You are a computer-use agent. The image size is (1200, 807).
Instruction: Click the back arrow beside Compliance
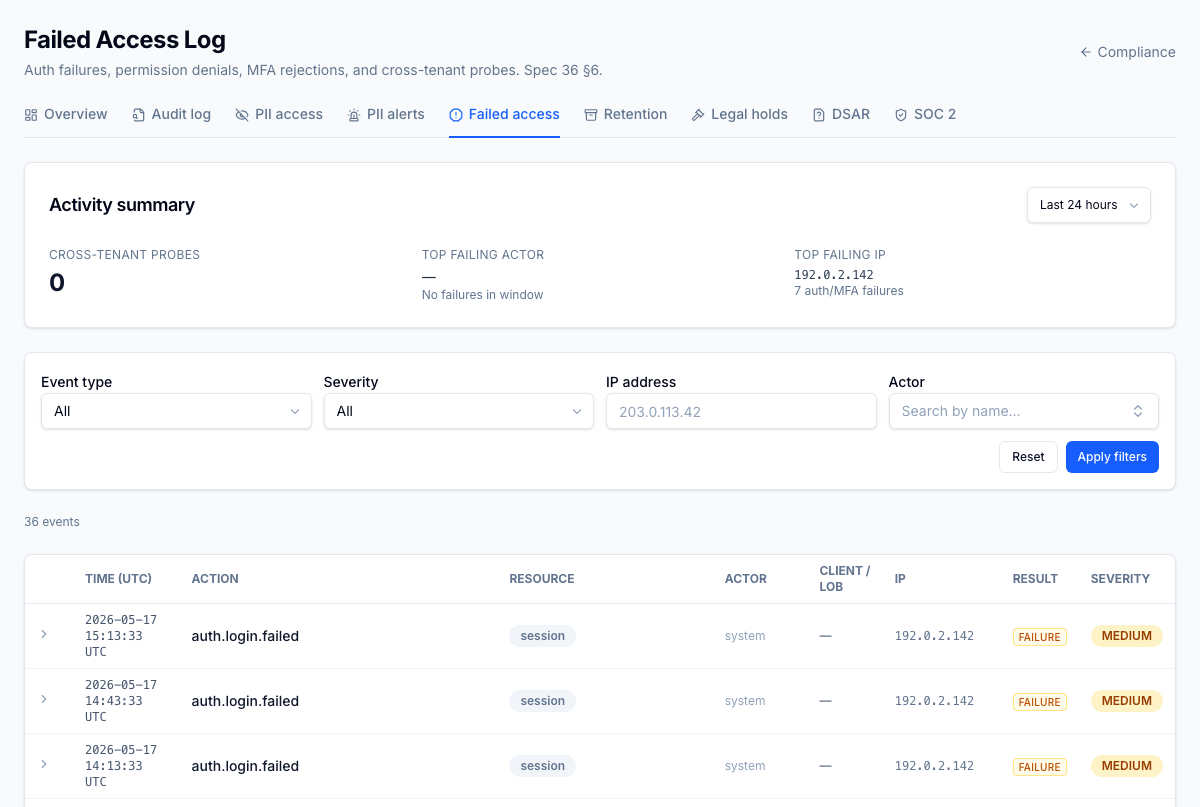[x=1085, y=52]
